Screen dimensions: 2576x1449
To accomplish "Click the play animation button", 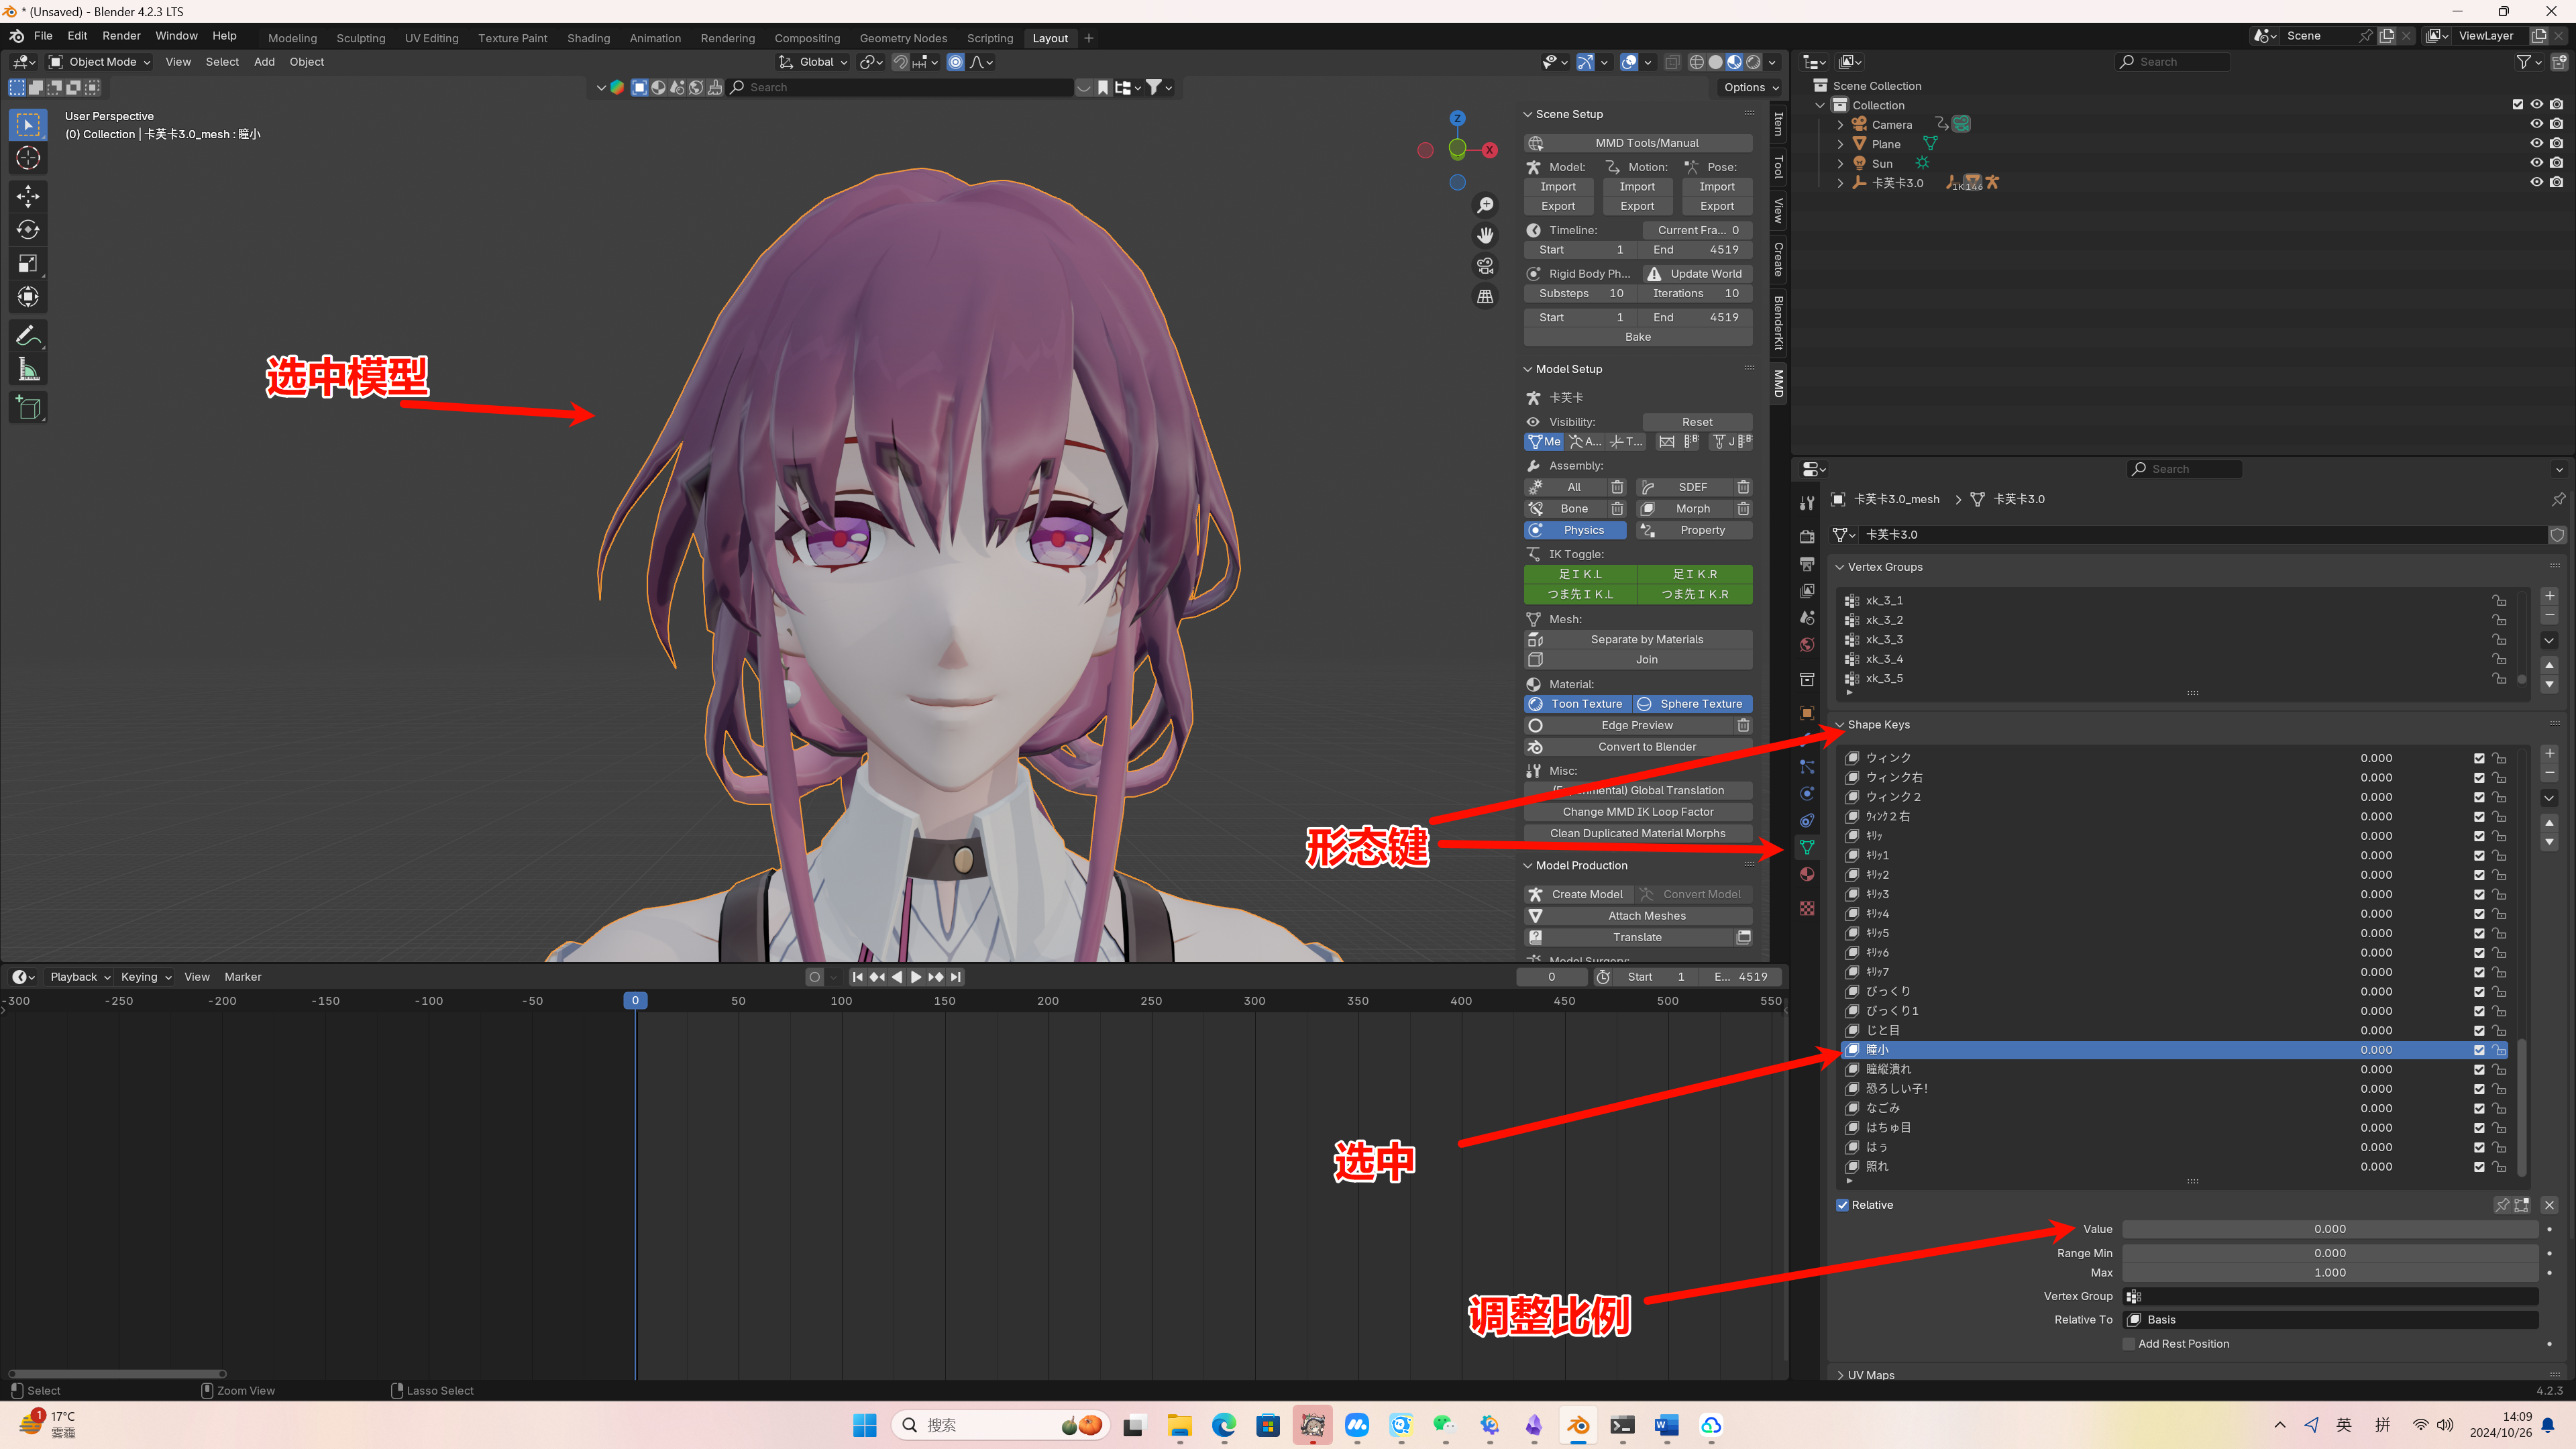I will pos(916,977).
